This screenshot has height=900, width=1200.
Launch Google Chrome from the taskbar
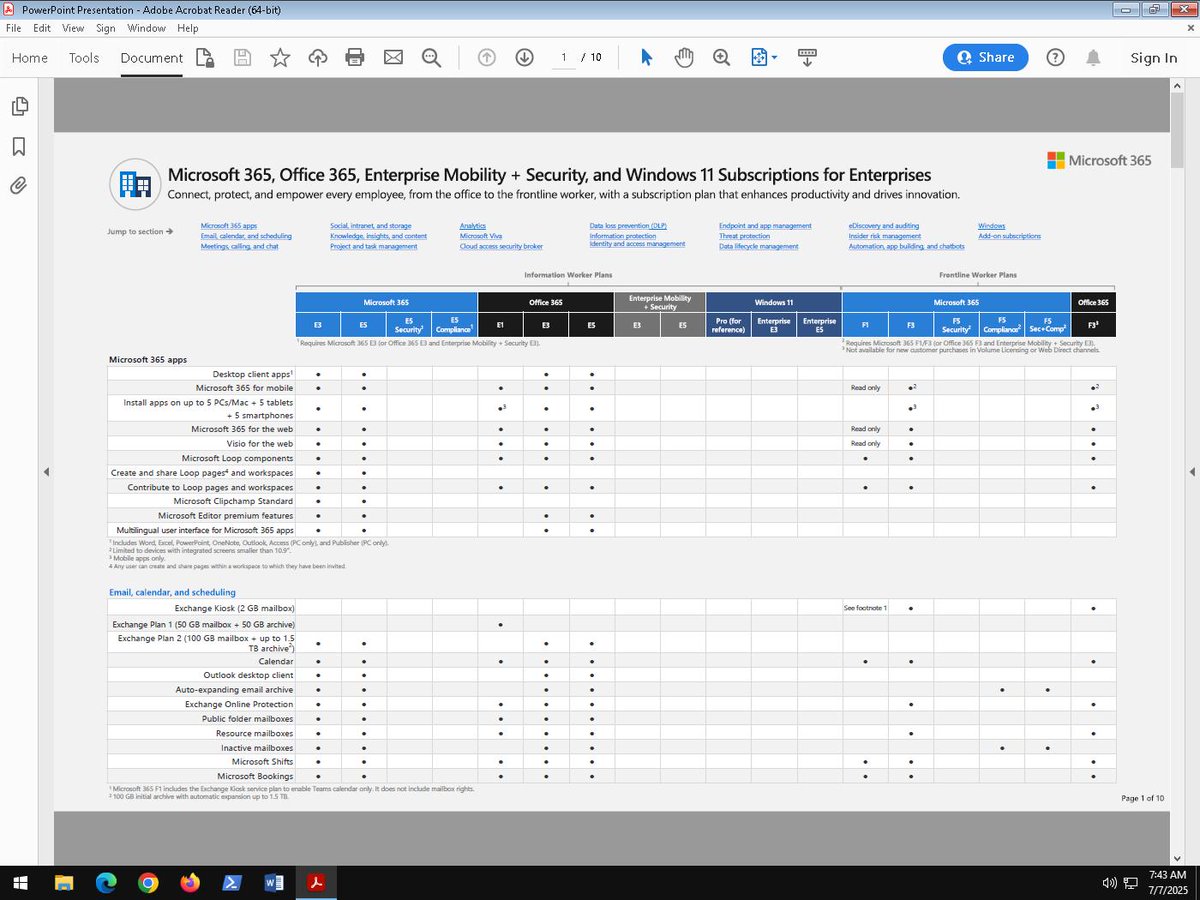tap(148, 883)
